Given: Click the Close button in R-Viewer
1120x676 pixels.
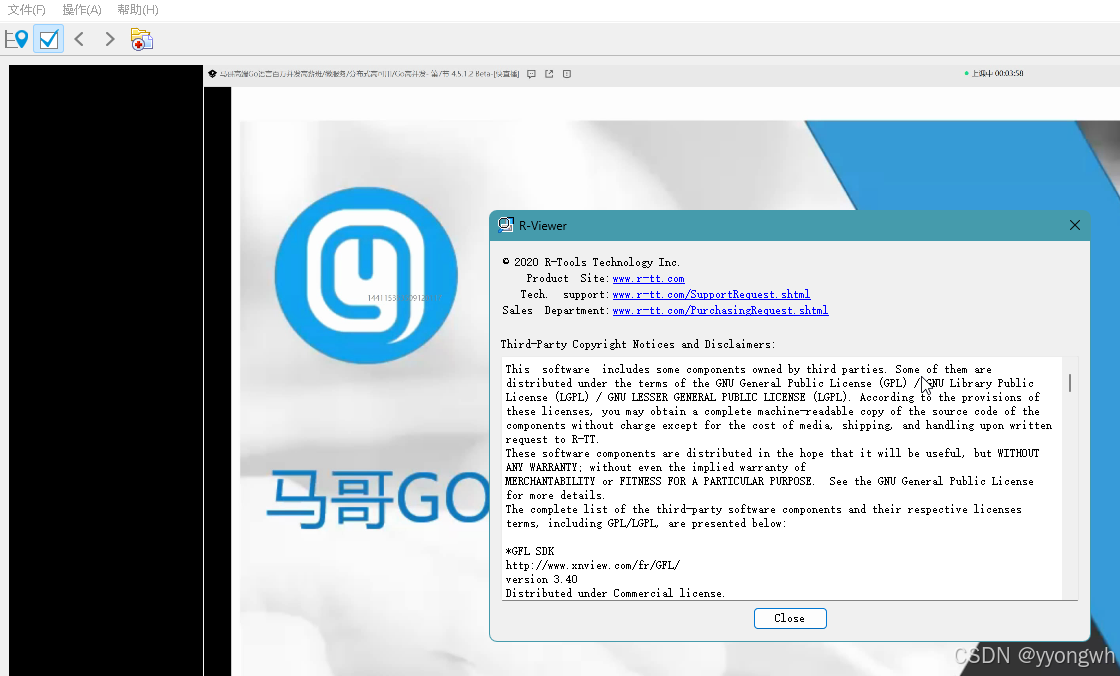Looking at the screenshot, I should [x=790, y=618].
